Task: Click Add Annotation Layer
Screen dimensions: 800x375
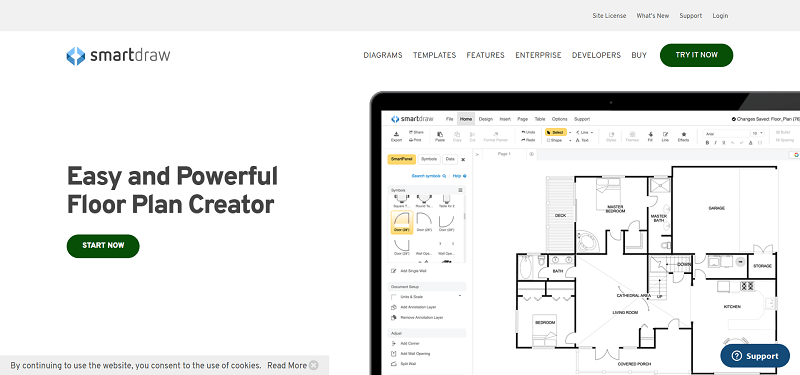Action: [413, 307]
